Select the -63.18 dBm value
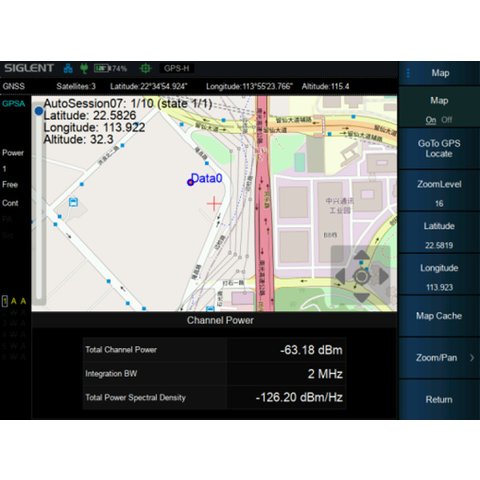 click(x=311, y=350)
